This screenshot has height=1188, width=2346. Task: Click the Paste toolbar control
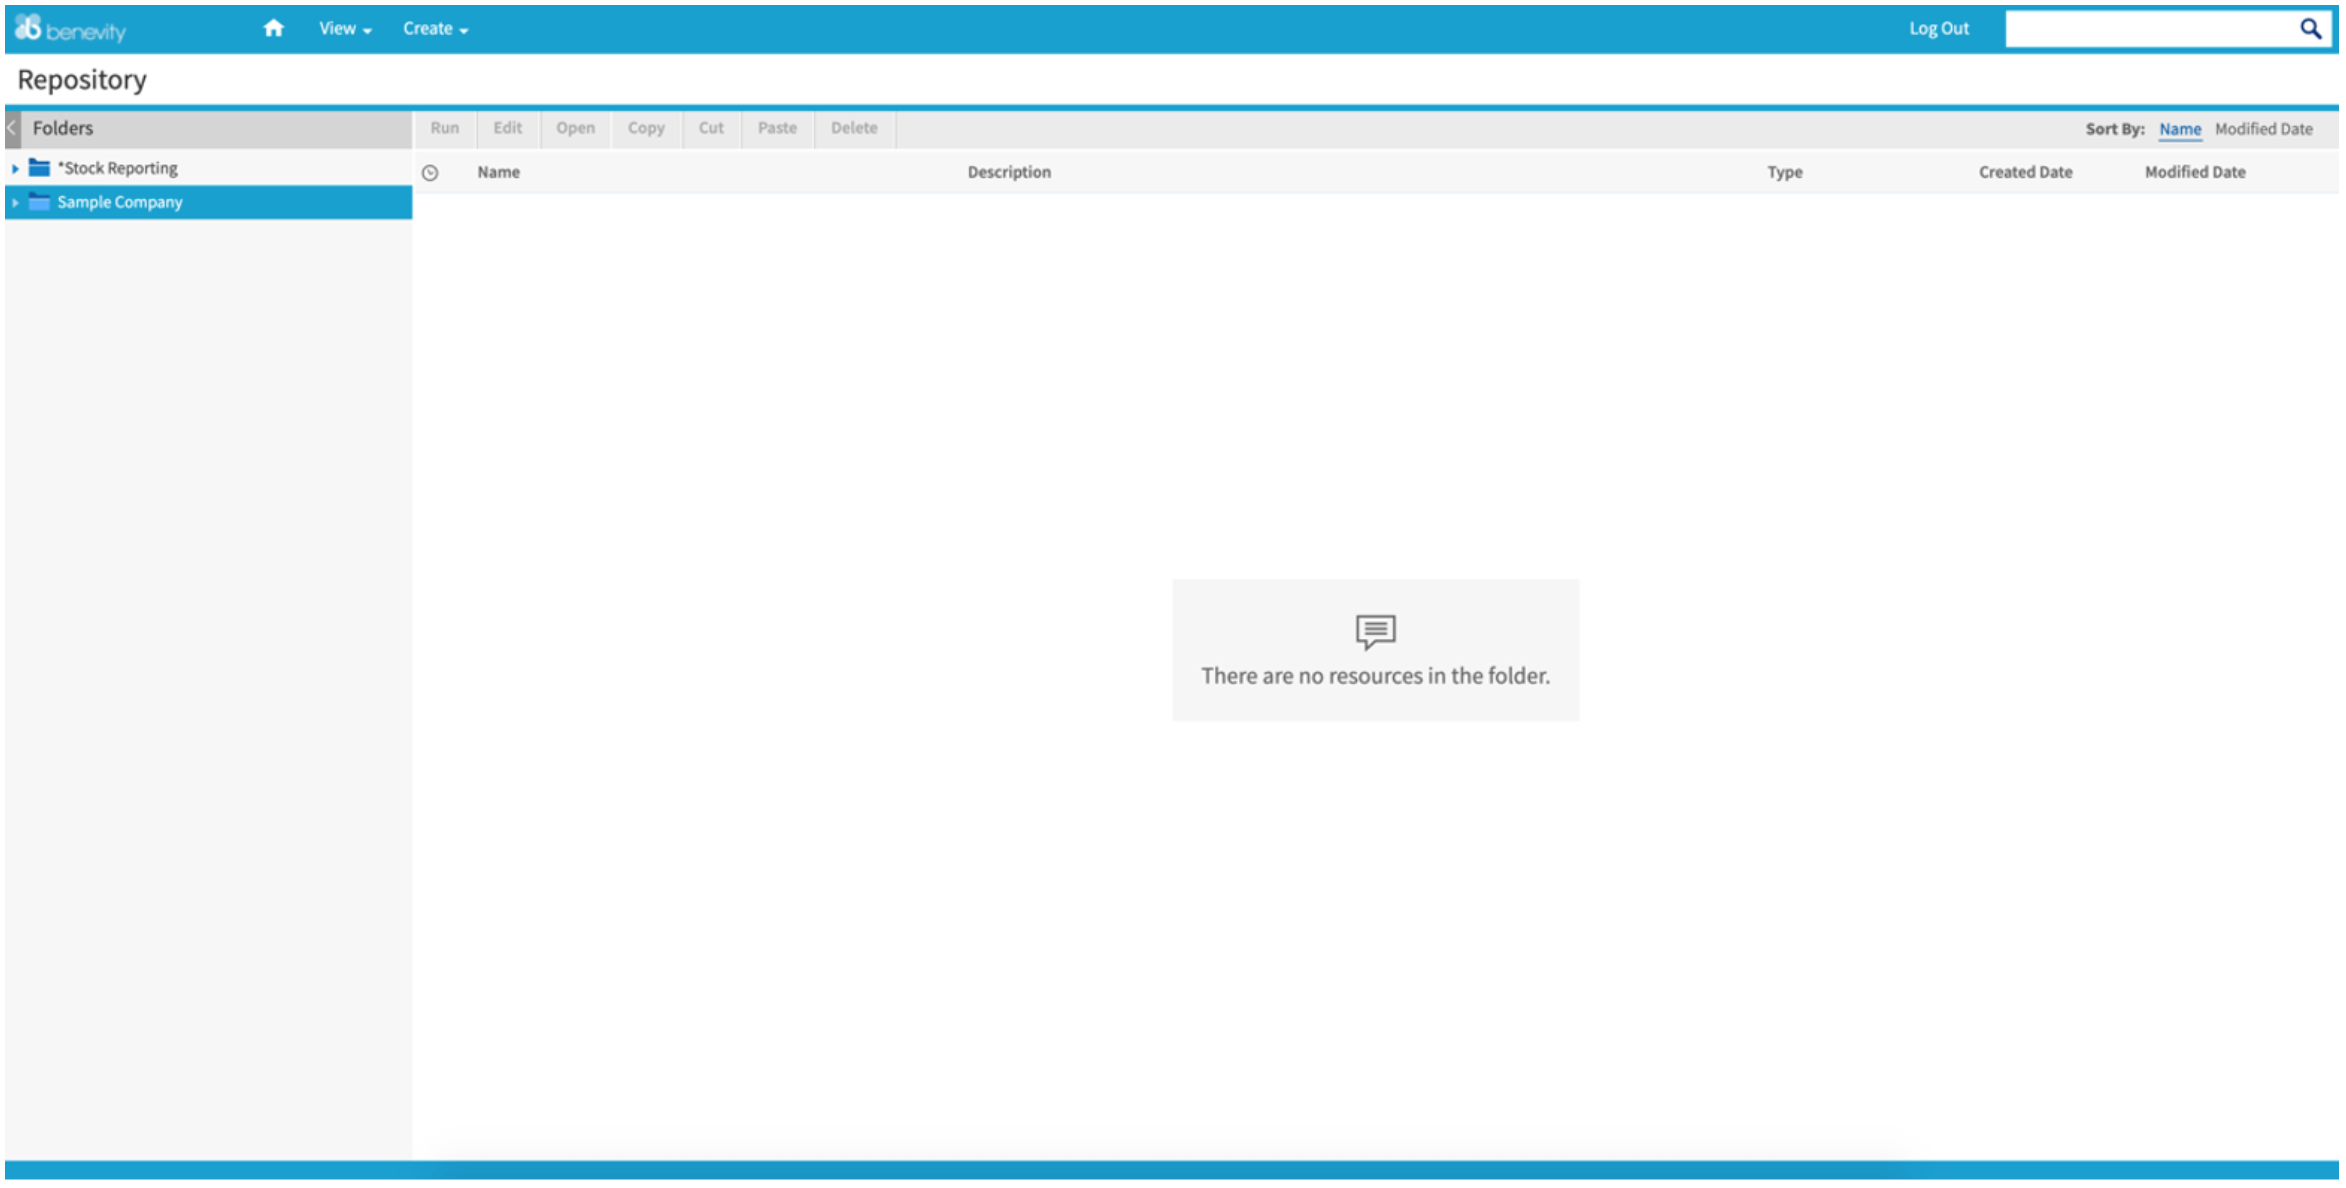point(777,128)
